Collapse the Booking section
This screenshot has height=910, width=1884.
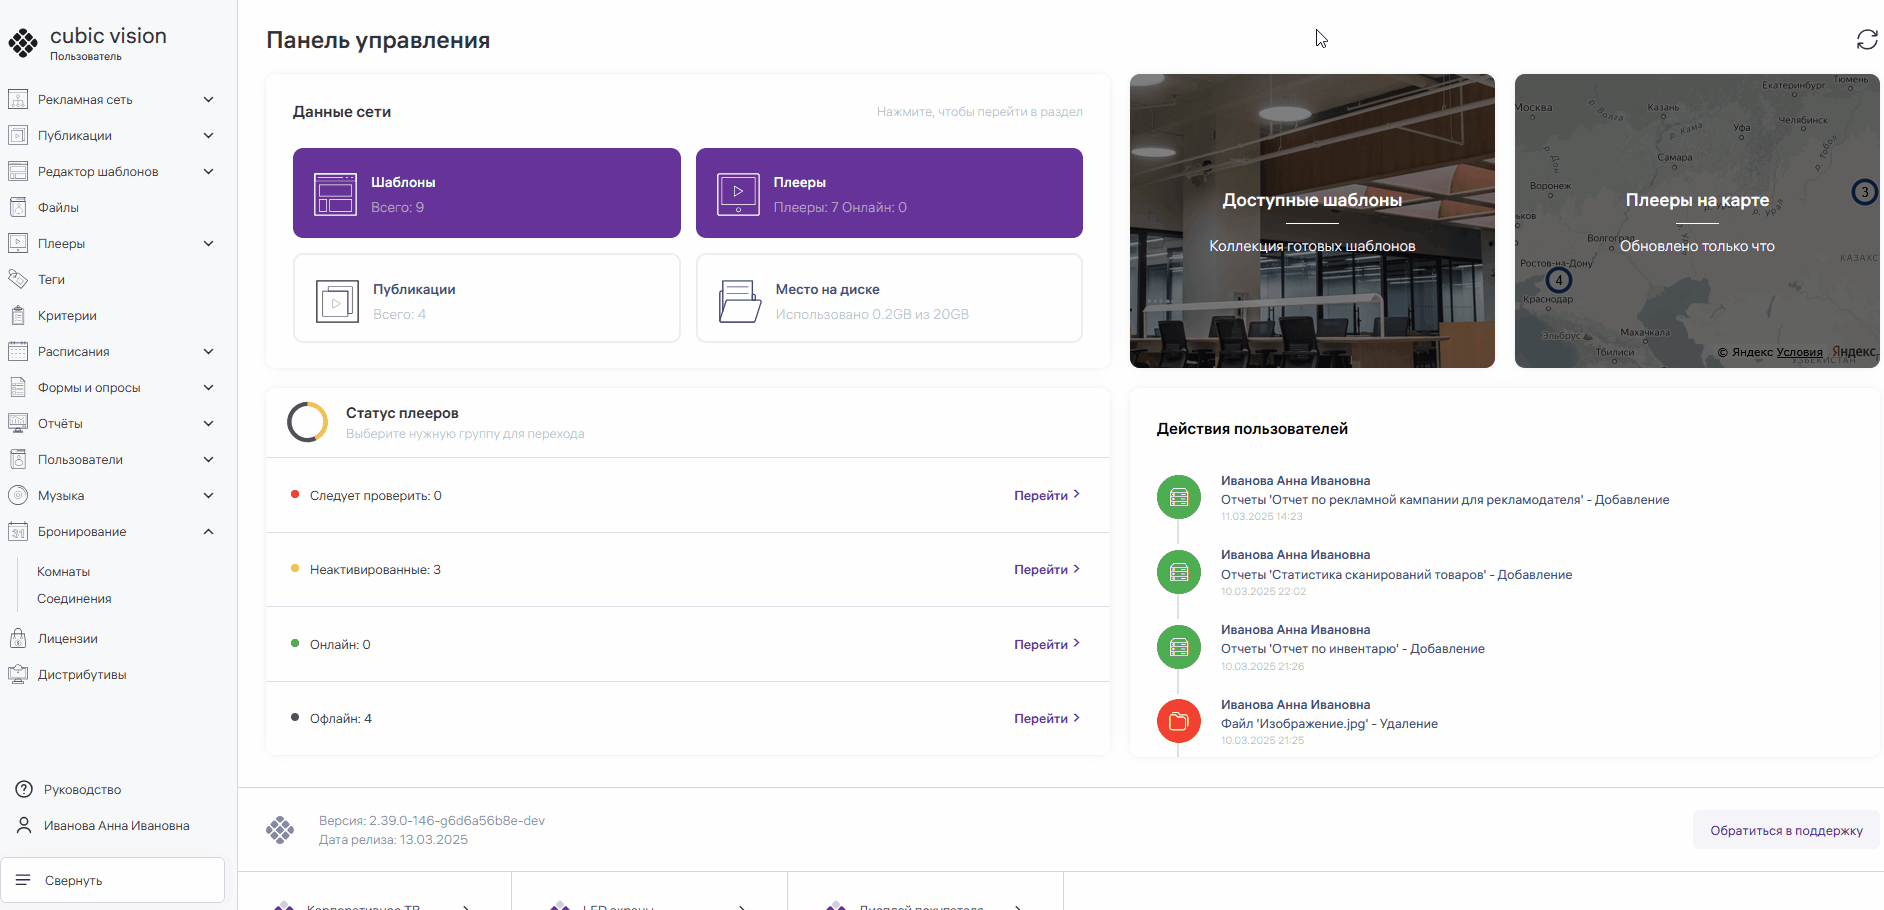(208, 532)
